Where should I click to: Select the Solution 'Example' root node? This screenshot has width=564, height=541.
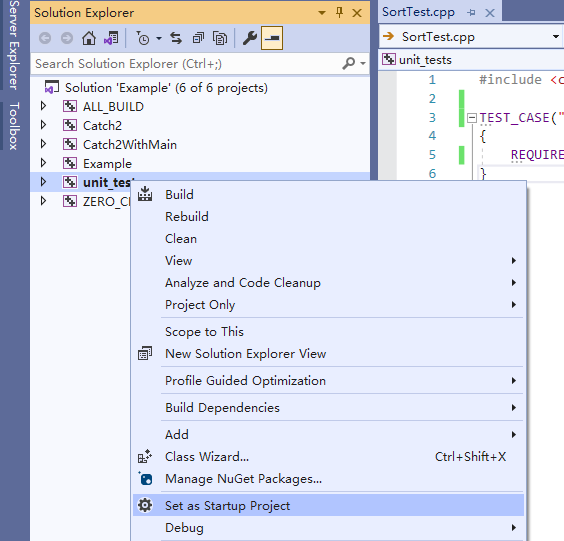[166, 88]
